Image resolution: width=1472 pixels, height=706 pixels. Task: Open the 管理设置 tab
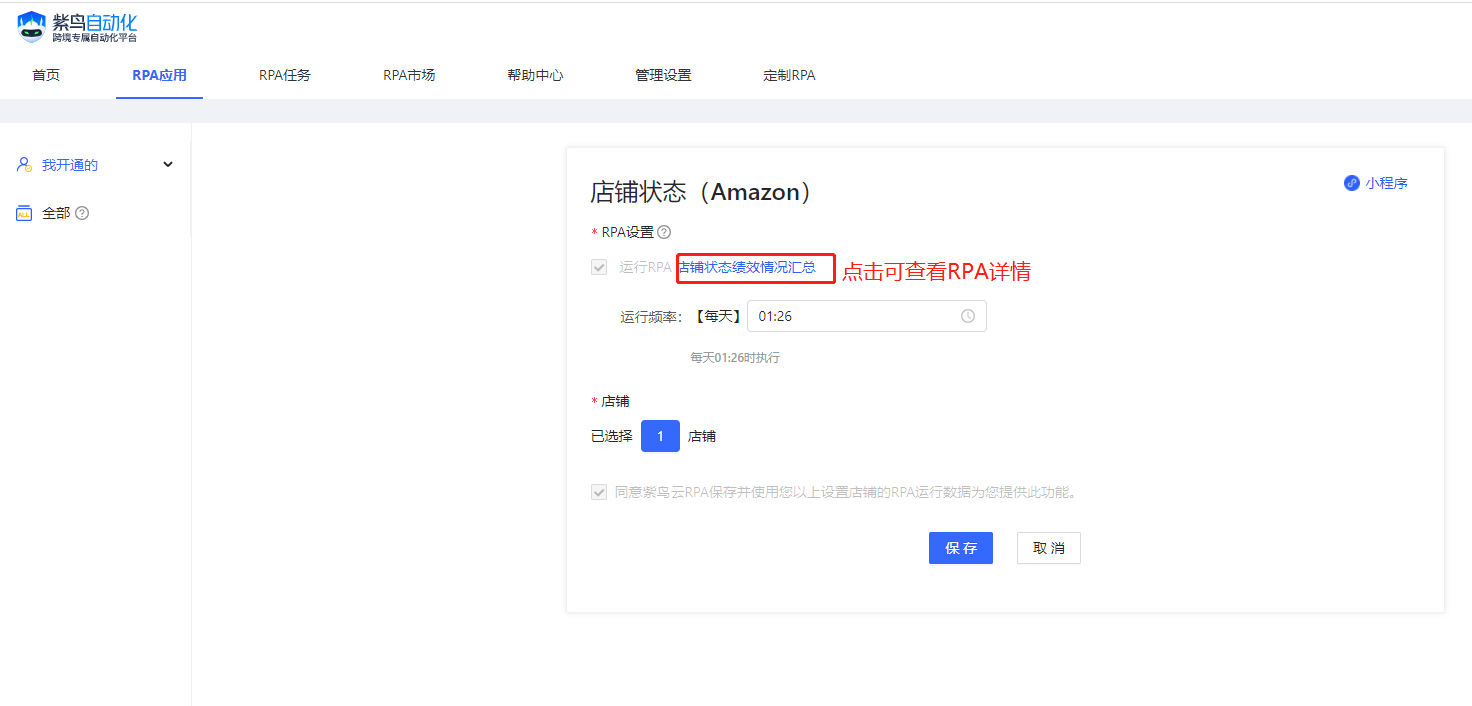[x=663, y=75]
